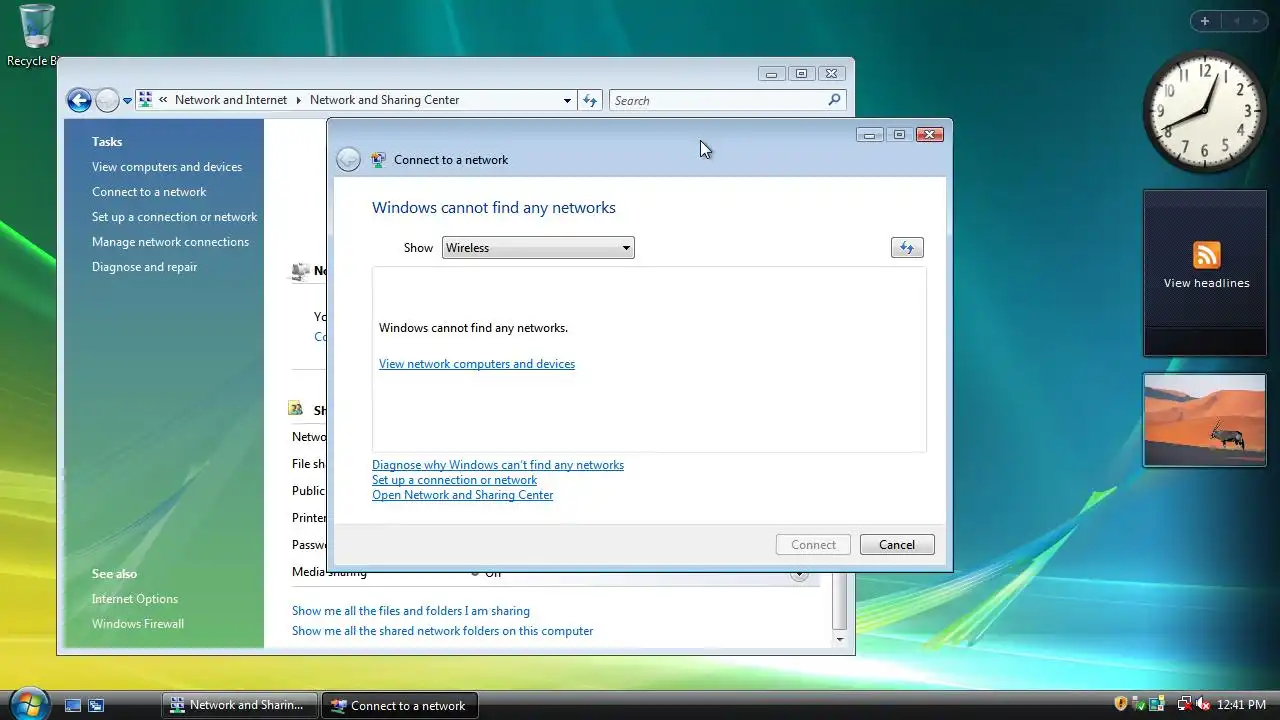Click the Connect to a network title icon
This screenshot has width=1280, height=720.
(378, 159)
